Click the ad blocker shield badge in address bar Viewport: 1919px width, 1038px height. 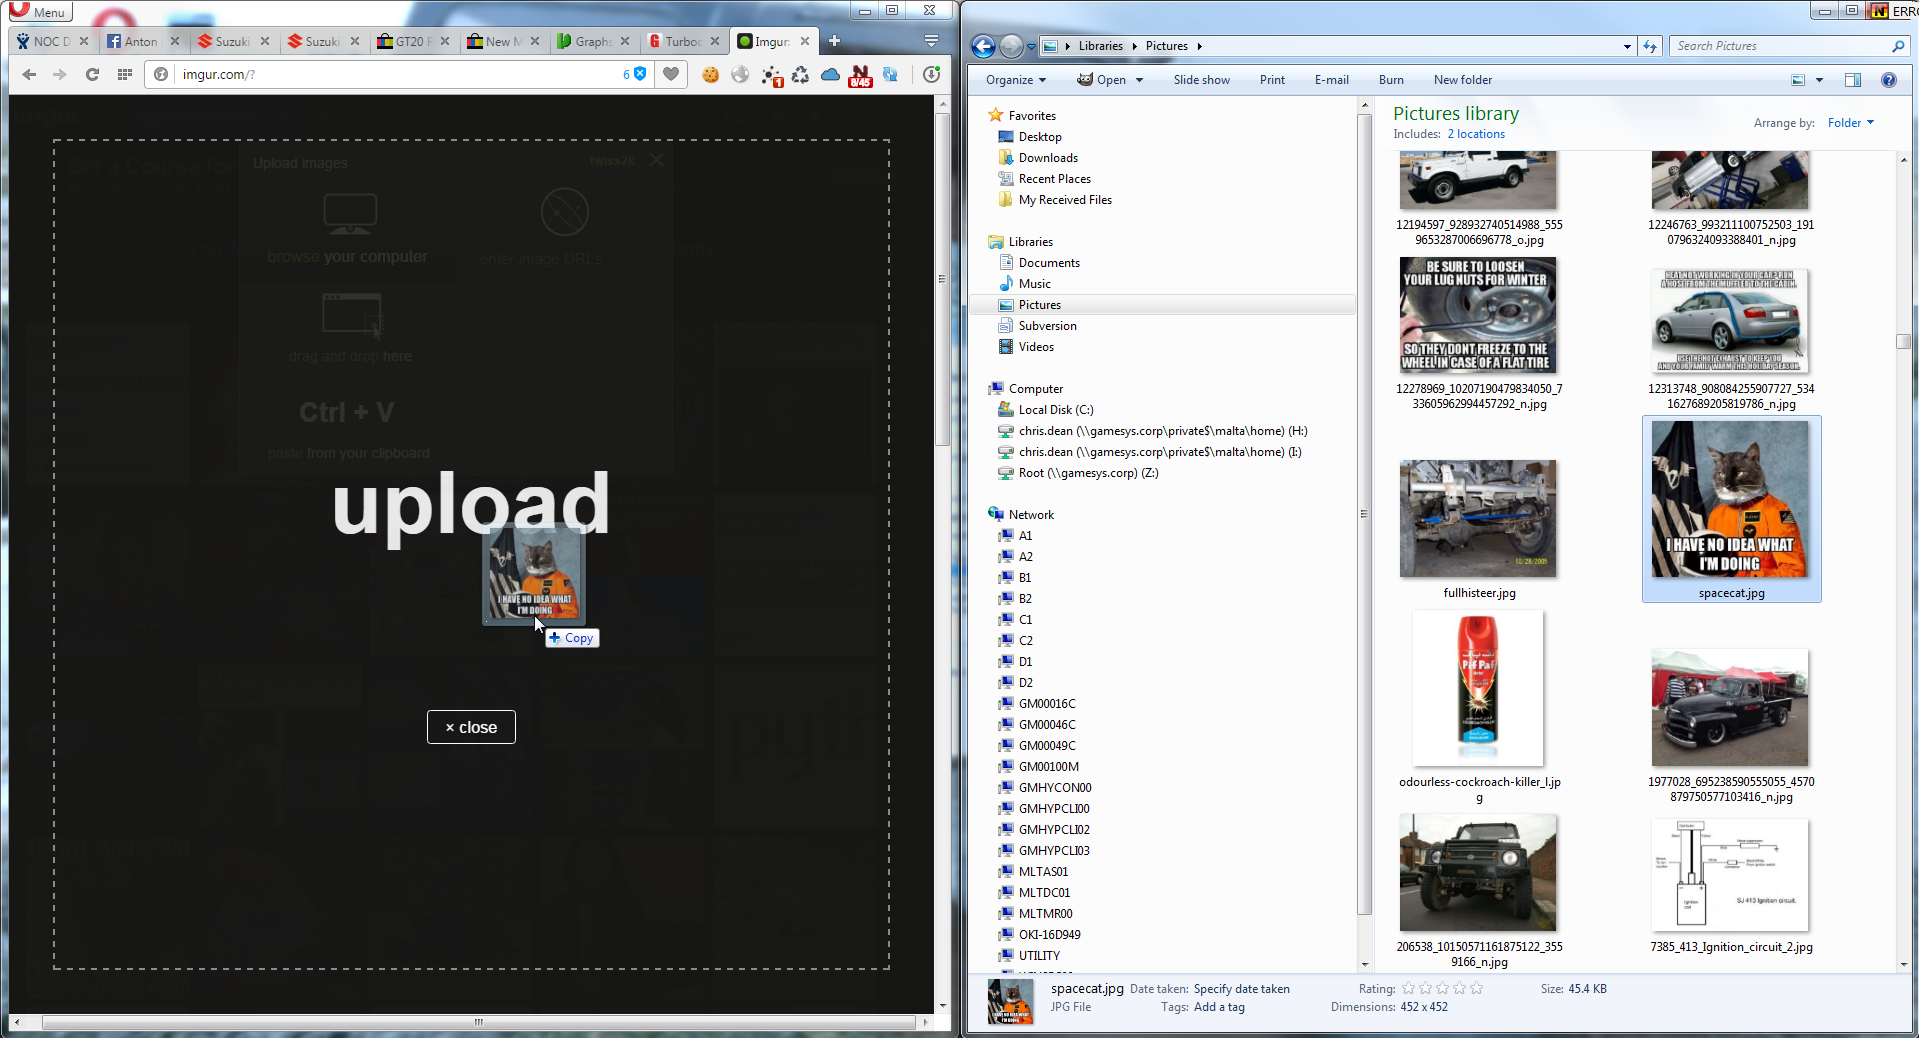[x=635, y=74]
